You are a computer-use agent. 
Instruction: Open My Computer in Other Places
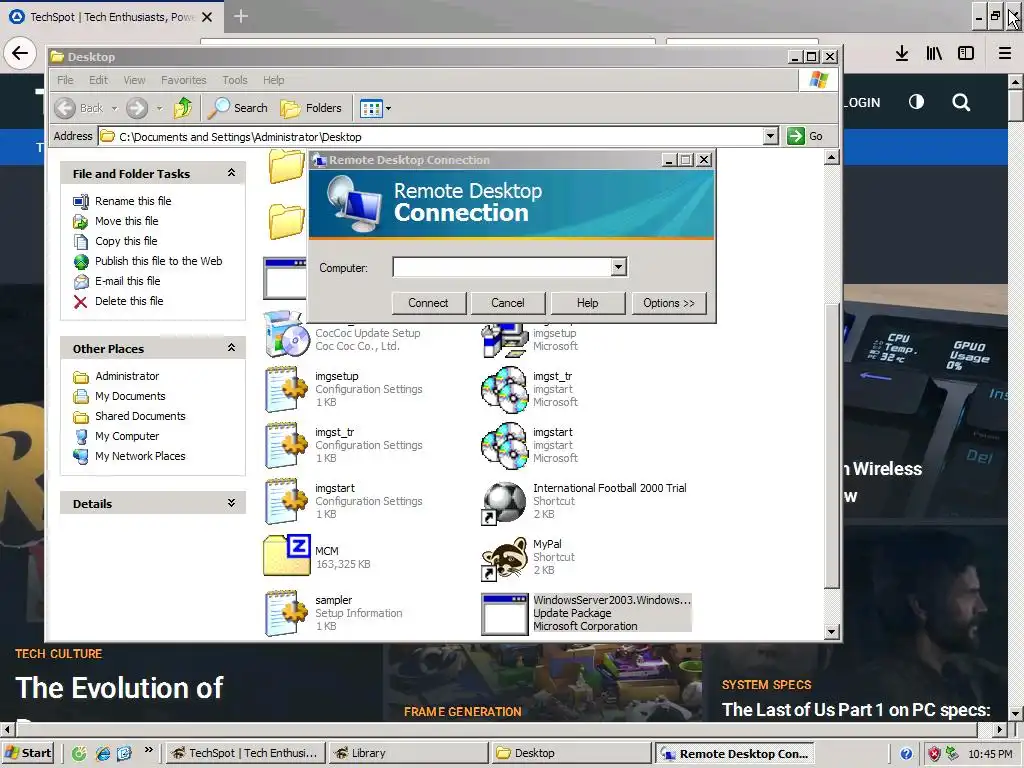click(x=127, y=436)
